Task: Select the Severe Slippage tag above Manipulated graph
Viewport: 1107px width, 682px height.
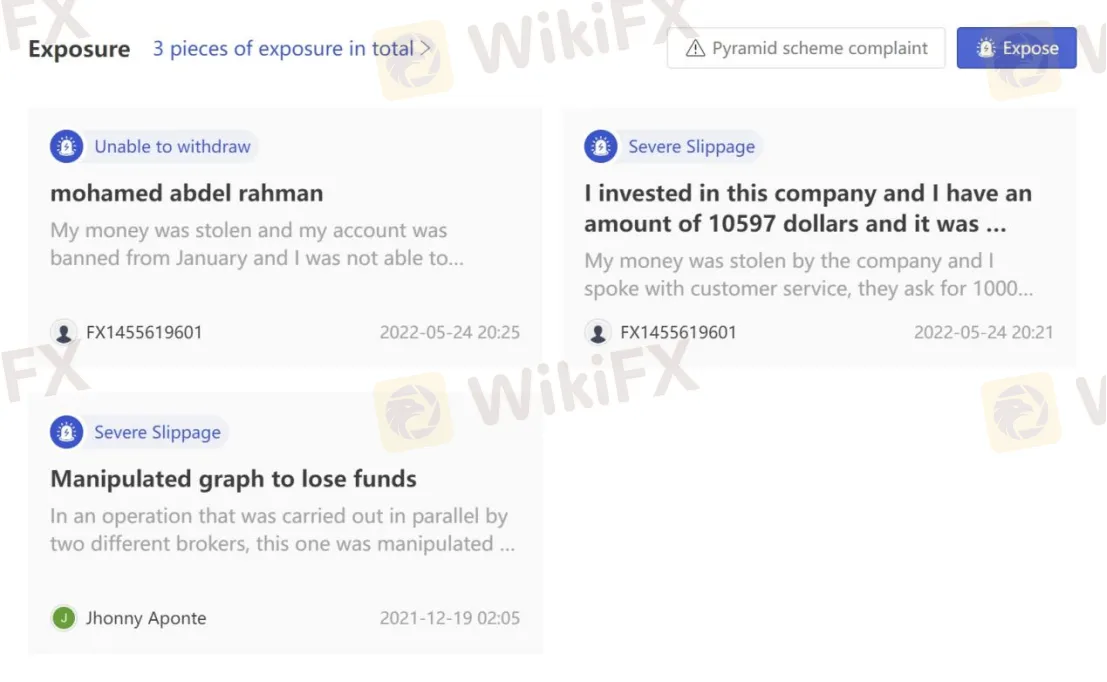Action: pos(157,433)
